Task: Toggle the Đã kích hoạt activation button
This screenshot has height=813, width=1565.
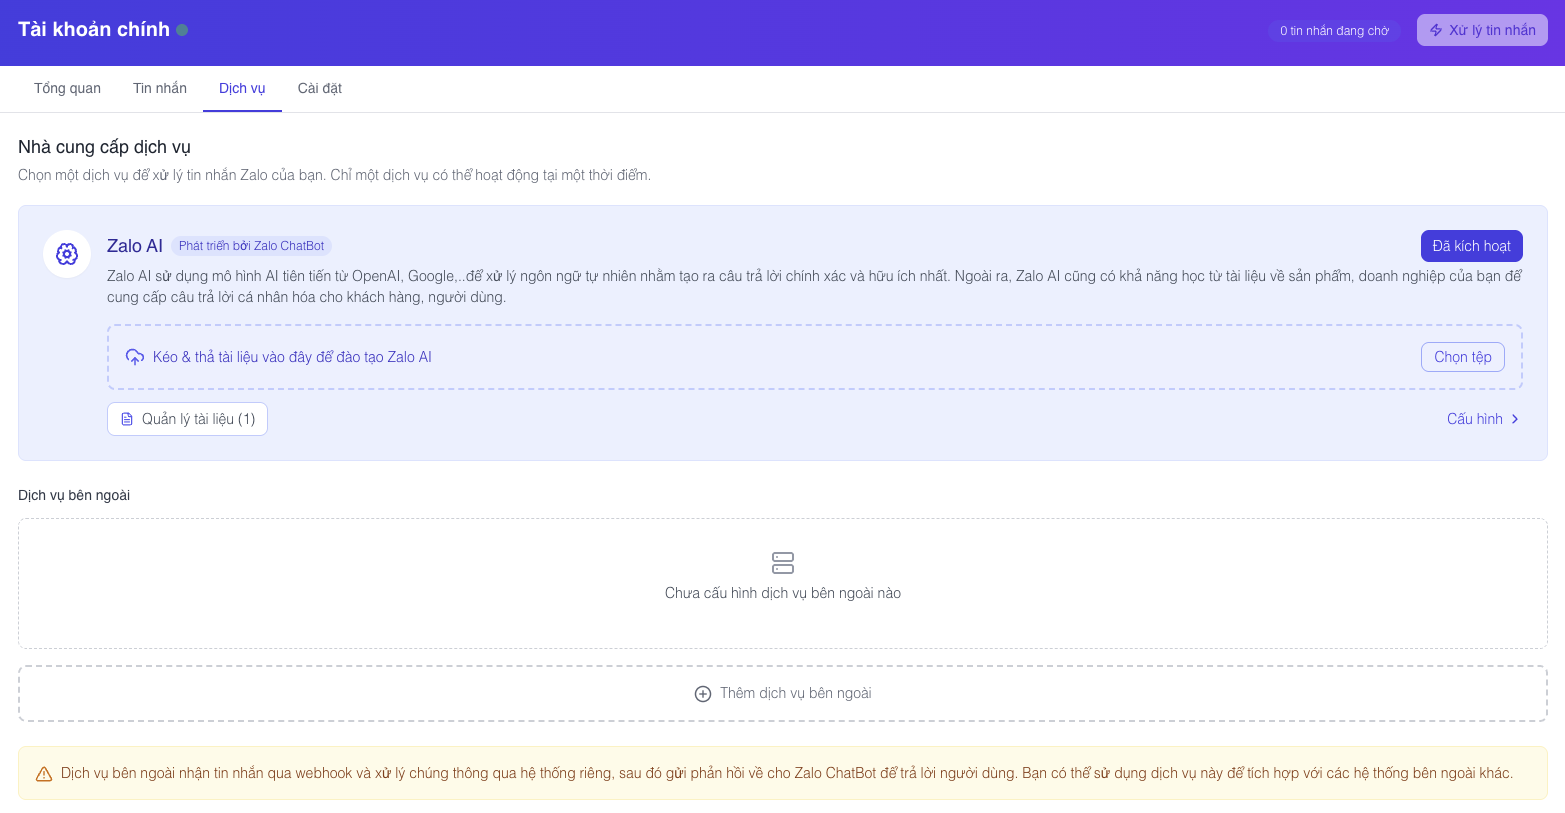Action: pos(1471,246)
